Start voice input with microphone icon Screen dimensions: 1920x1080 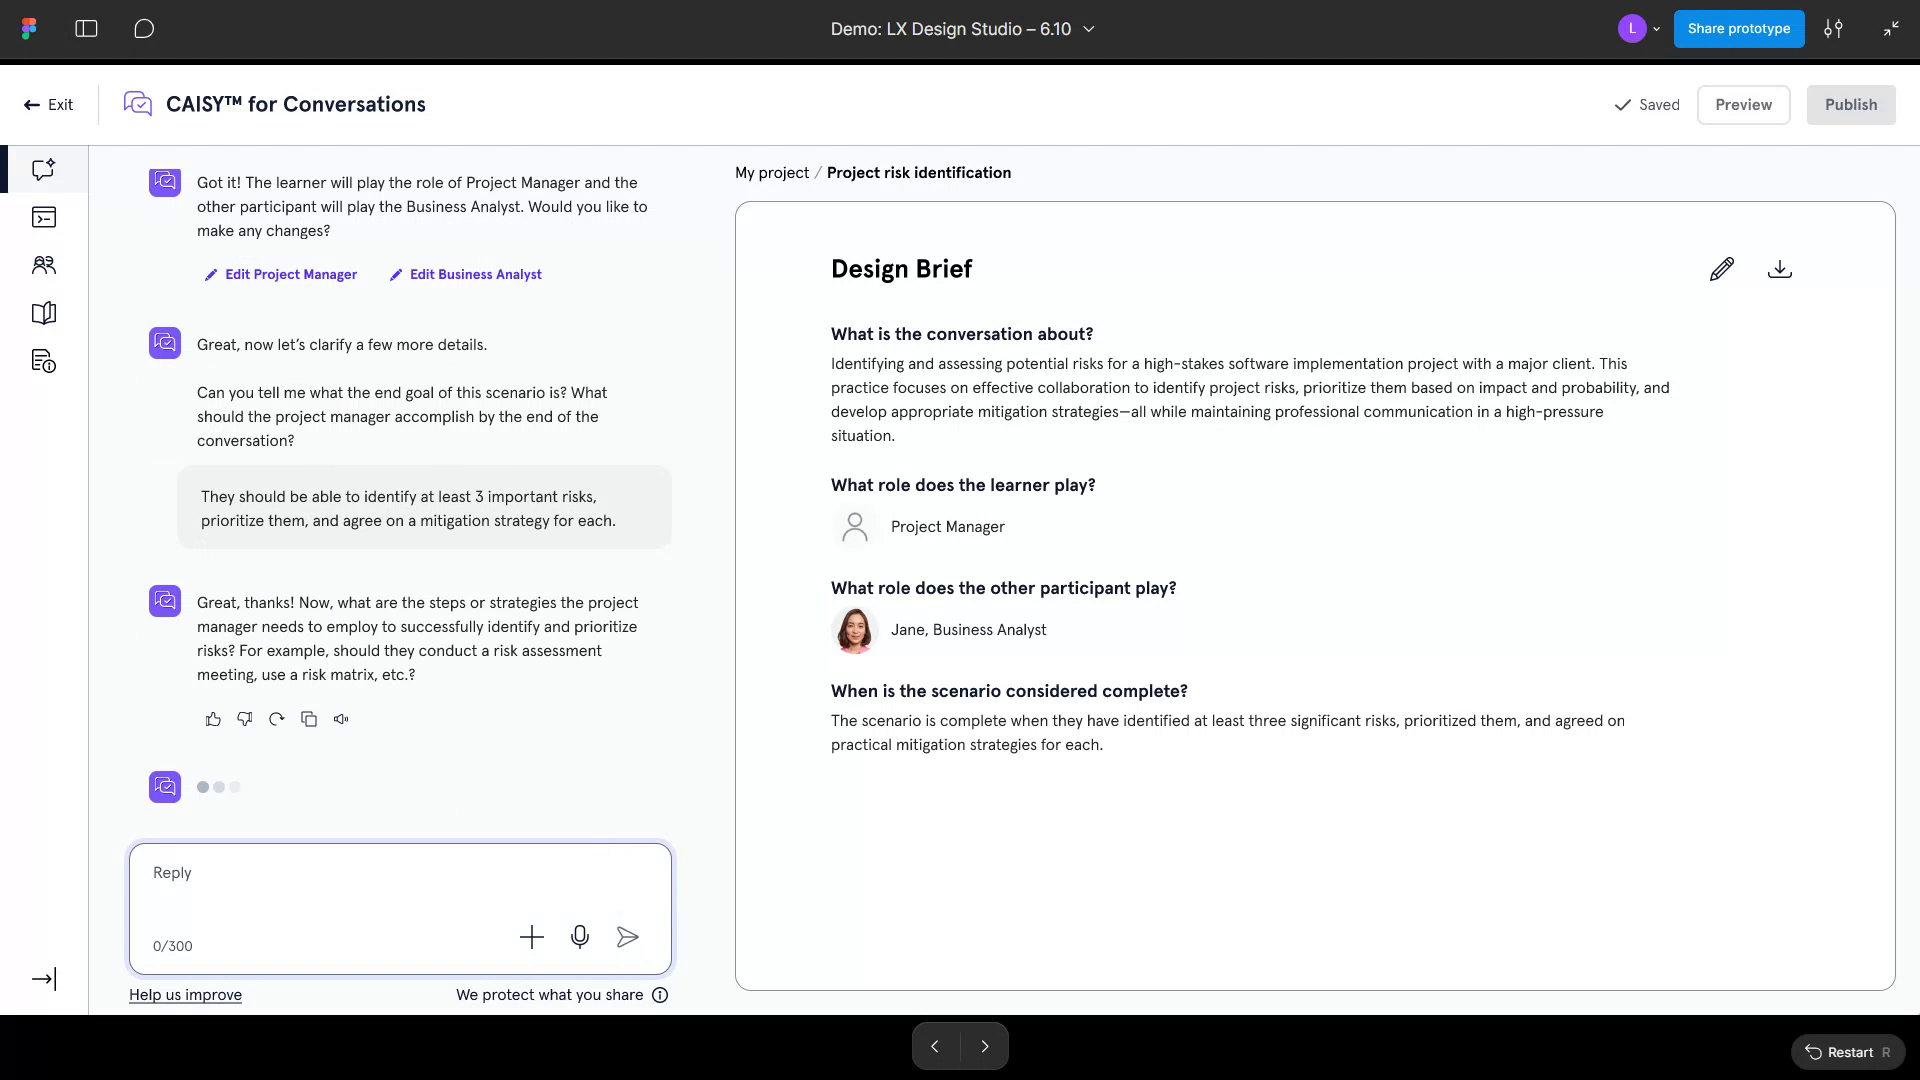579,937
